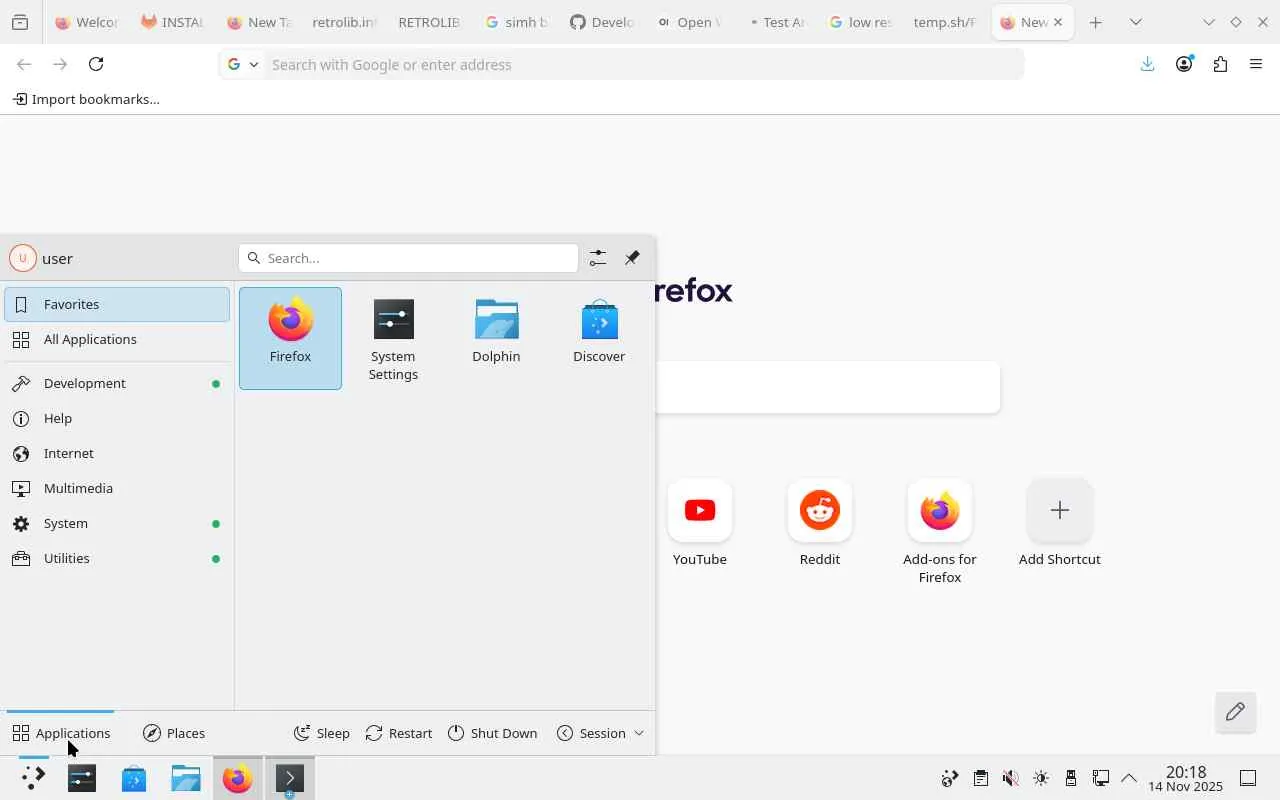Open the clipboard tray icon
The image size is (1280, 800).
[x=980, y=778]
